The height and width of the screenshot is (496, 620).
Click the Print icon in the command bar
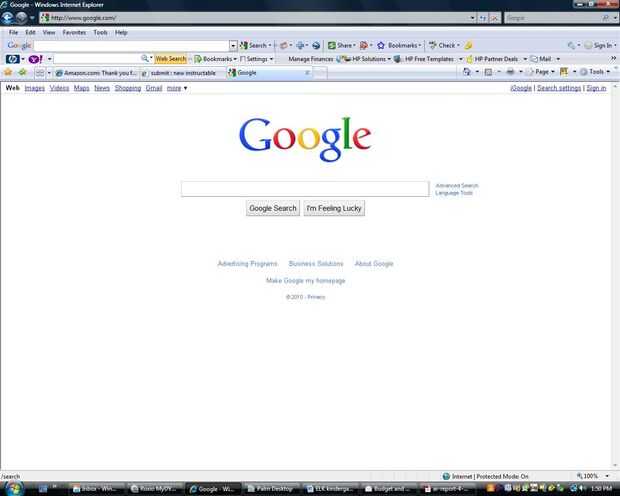510,72
